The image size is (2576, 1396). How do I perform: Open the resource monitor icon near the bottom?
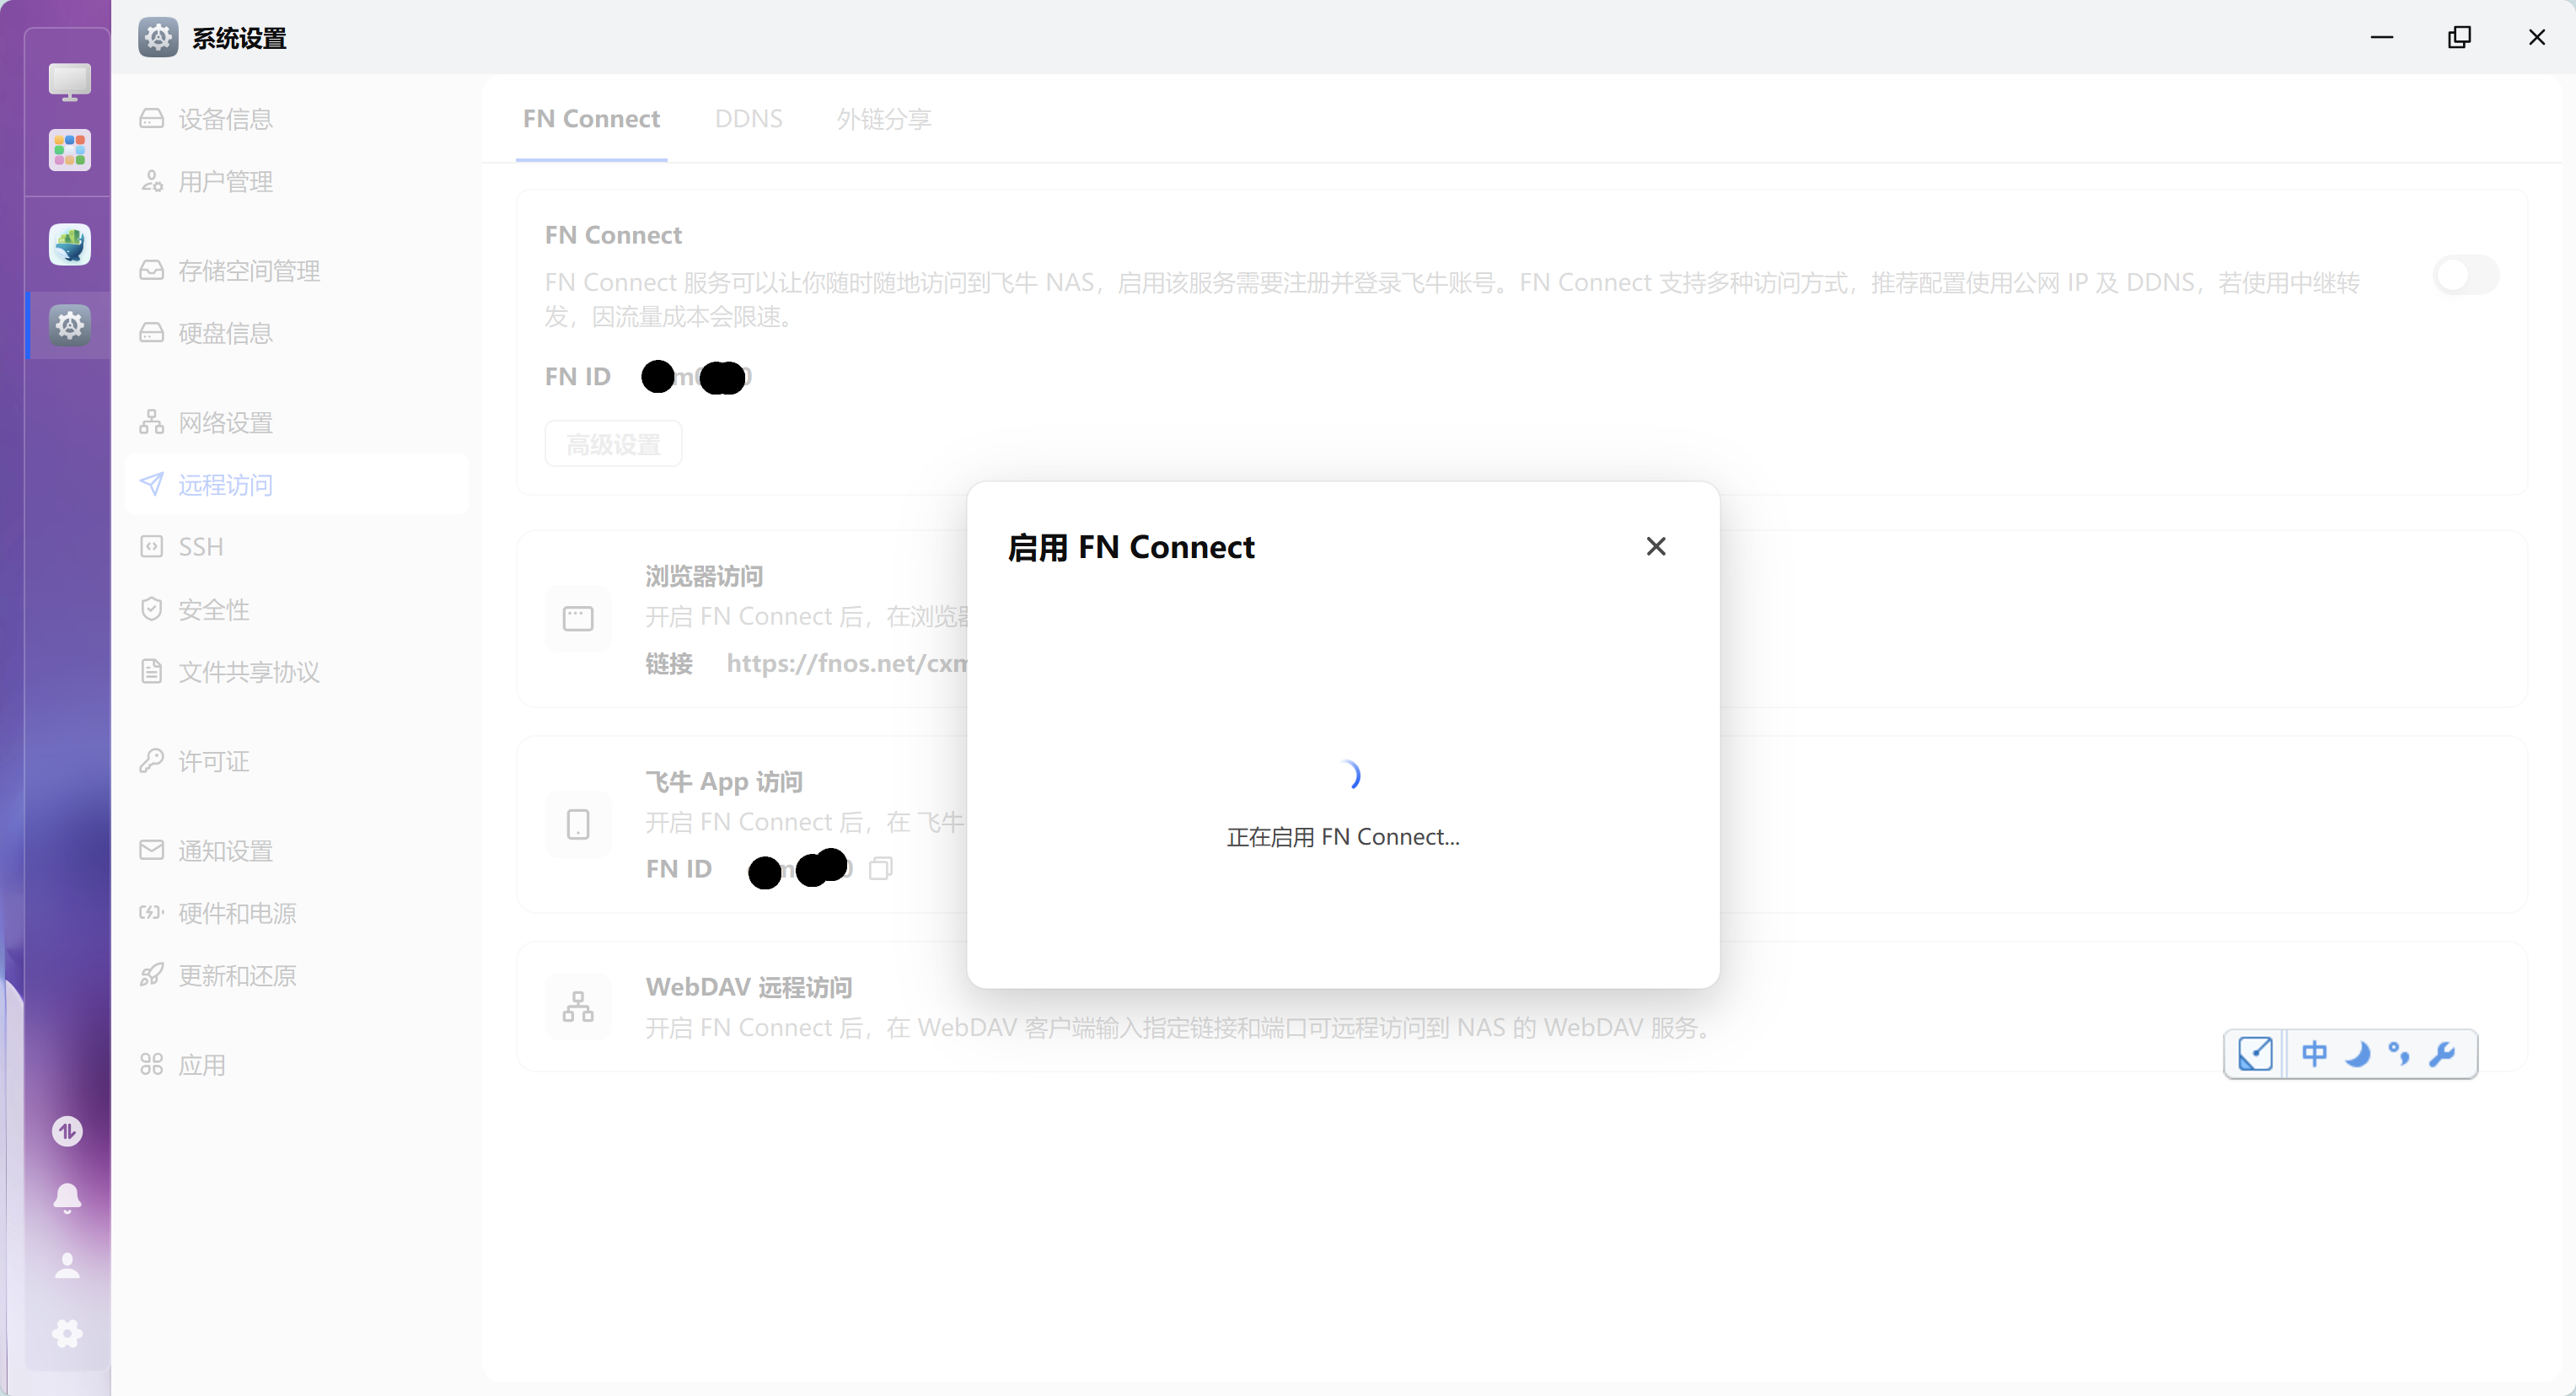[x=67, y=1131]
